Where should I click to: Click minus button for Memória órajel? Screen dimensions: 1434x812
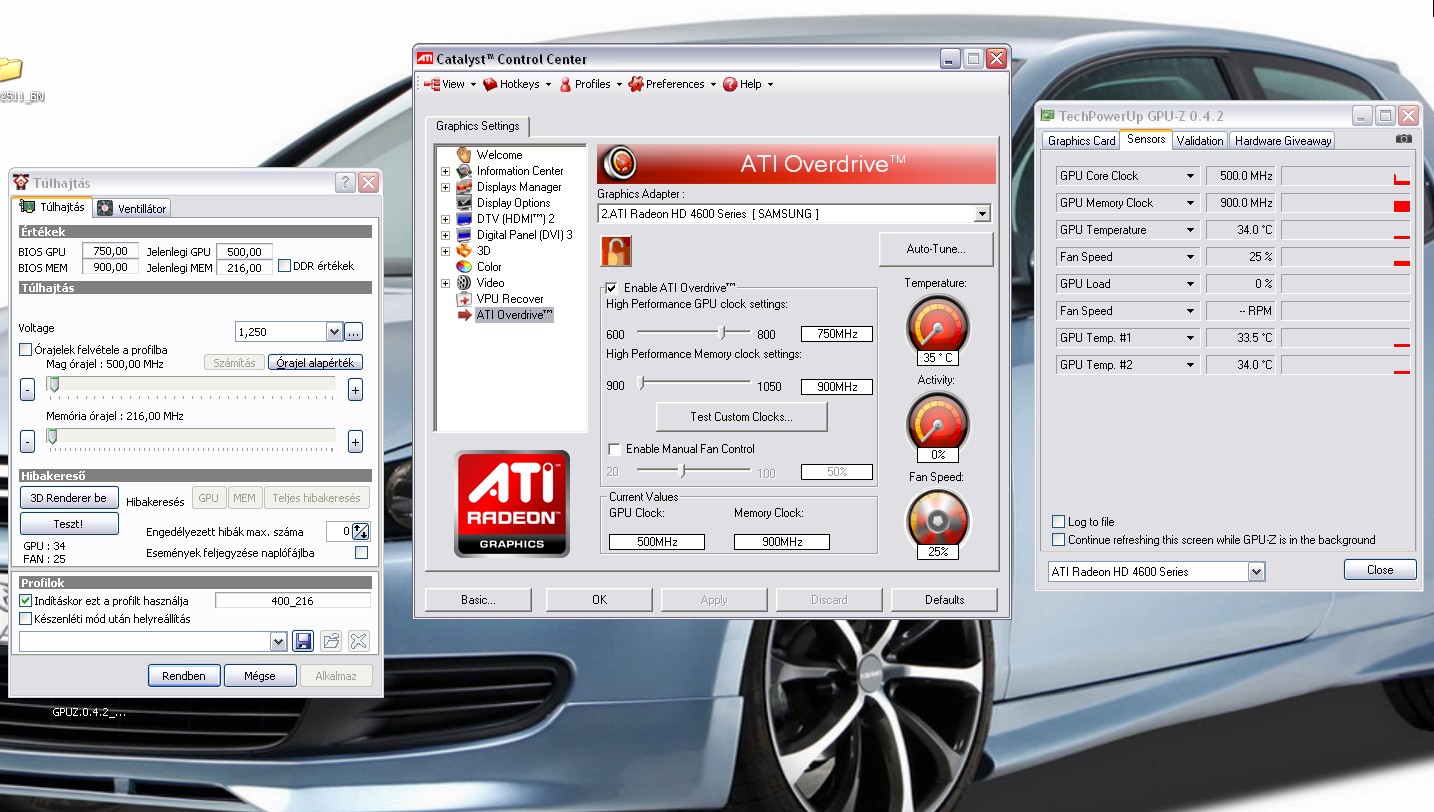click(27, 441)
